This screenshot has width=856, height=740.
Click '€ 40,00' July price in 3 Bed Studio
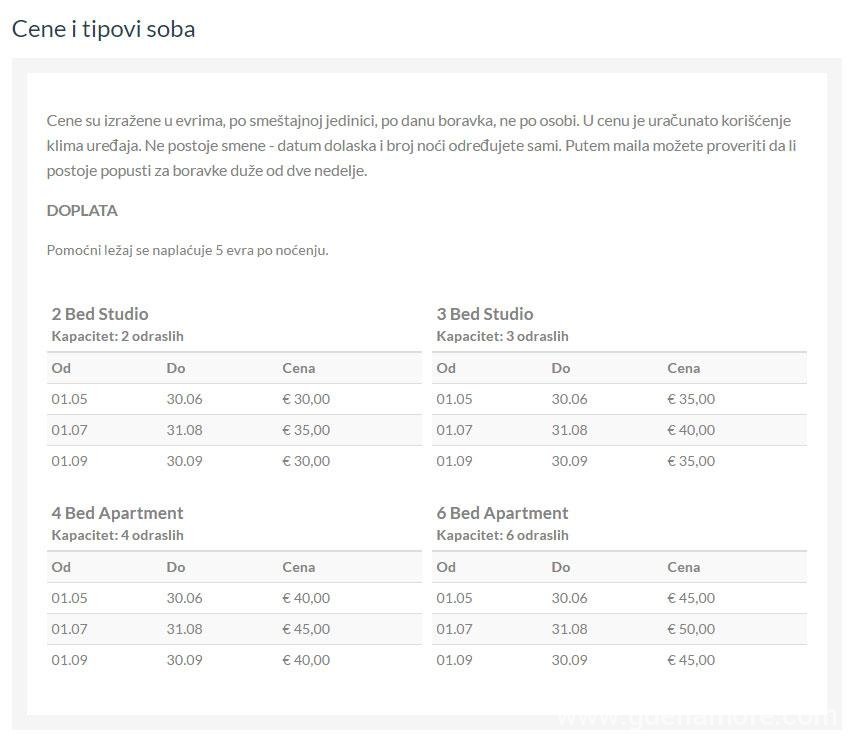[691, 430]
